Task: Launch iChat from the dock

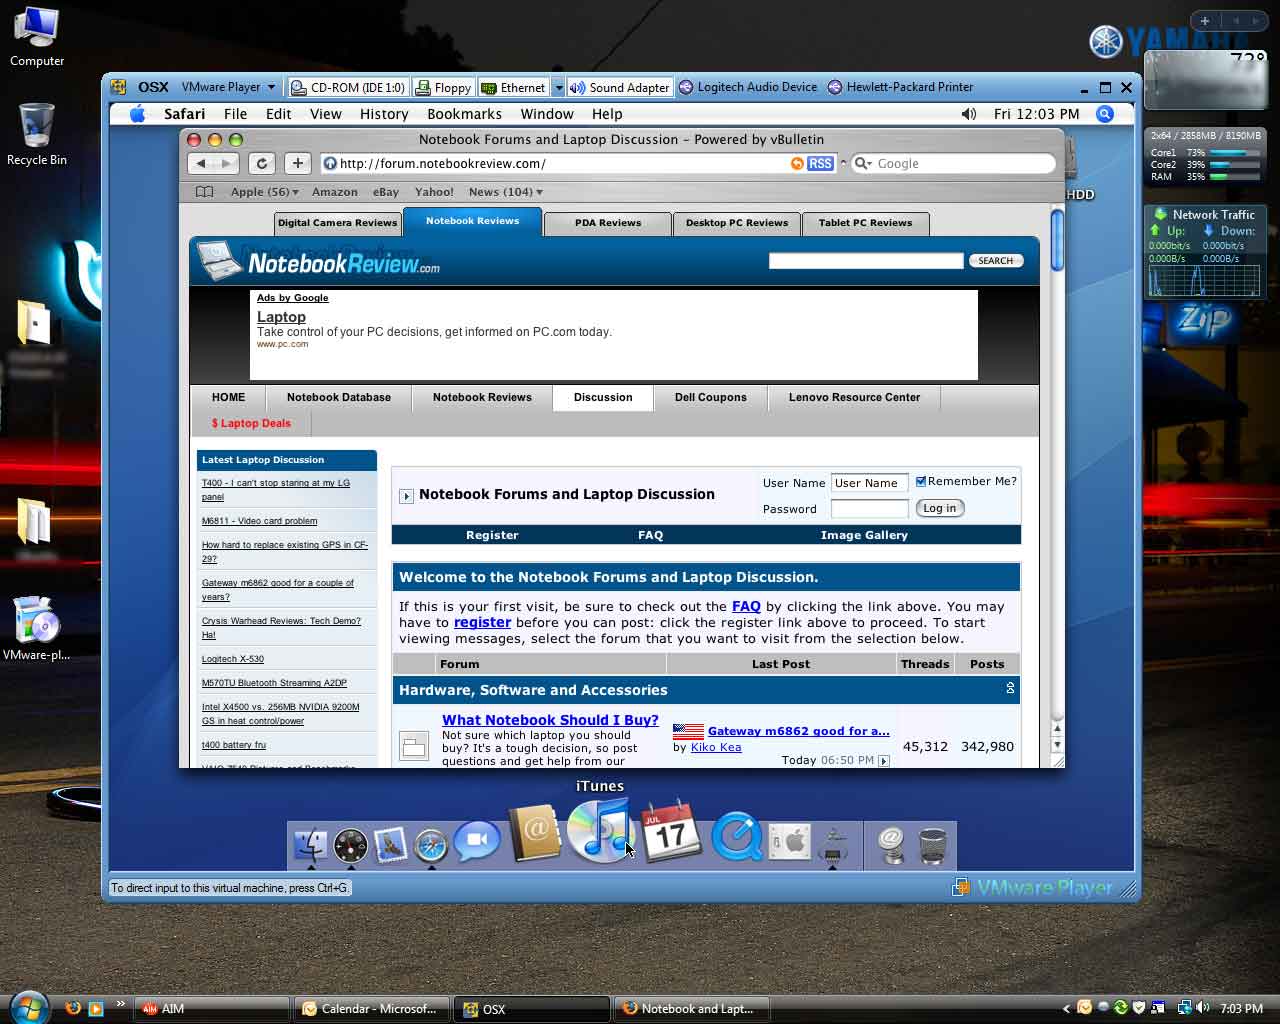Action: tap(477, 841)
